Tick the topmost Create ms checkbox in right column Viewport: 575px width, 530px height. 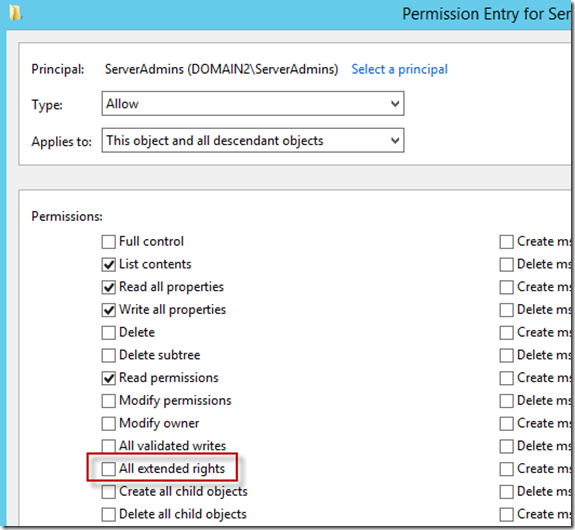point(506,242)
